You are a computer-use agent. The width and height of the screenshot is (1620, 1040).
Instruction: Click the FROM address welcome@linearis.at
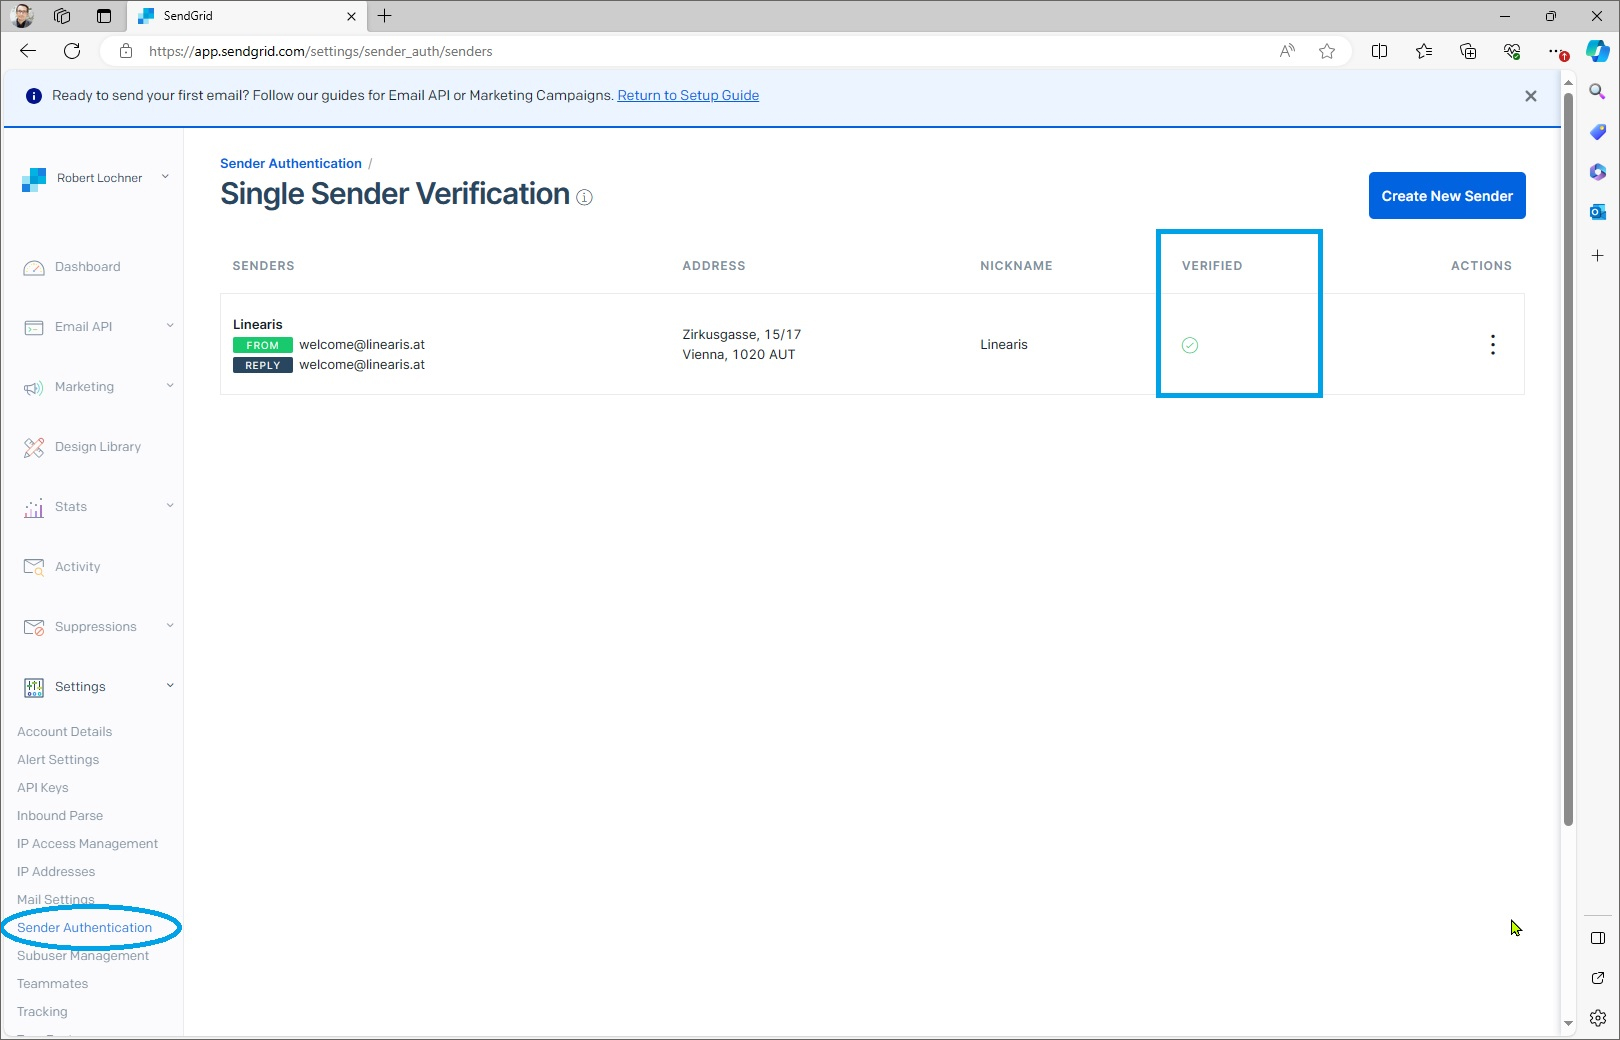coord(362,345)
